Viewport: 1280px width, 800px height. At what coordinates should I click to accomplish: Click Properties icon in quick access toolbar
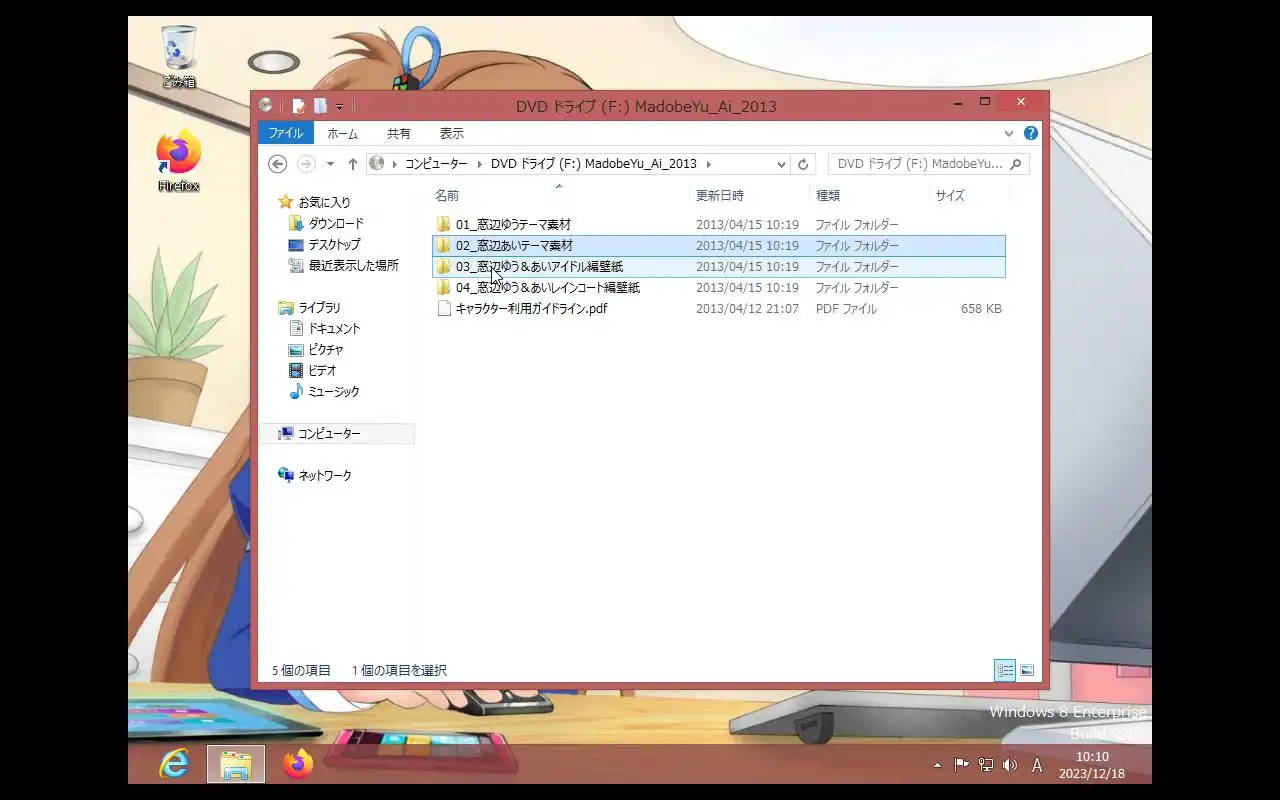coord(299,105)
